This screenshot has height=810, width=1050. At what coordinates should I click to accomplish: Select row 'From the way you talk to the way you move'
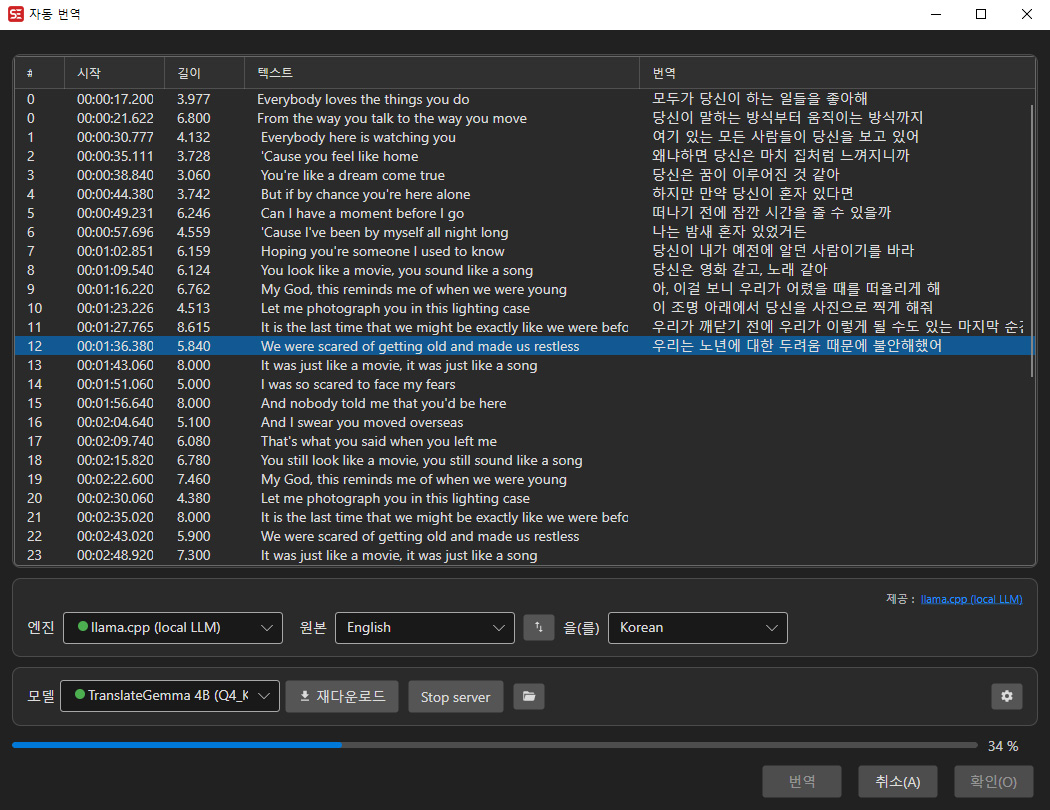click(x=522, y=118)
